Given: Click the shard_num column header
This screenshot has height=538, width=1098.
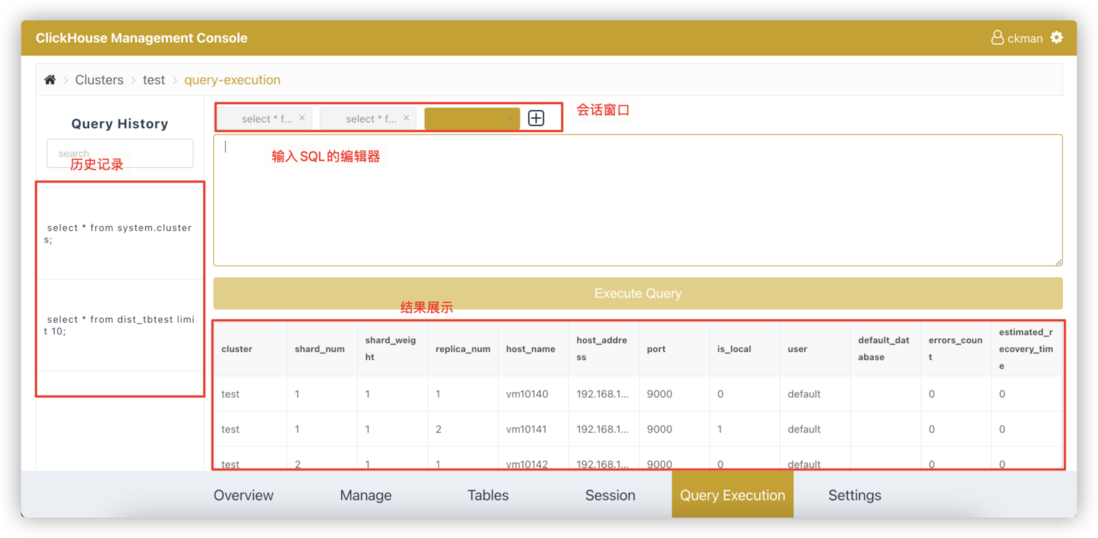Looking at the screenshot, I should pos(320,349).
